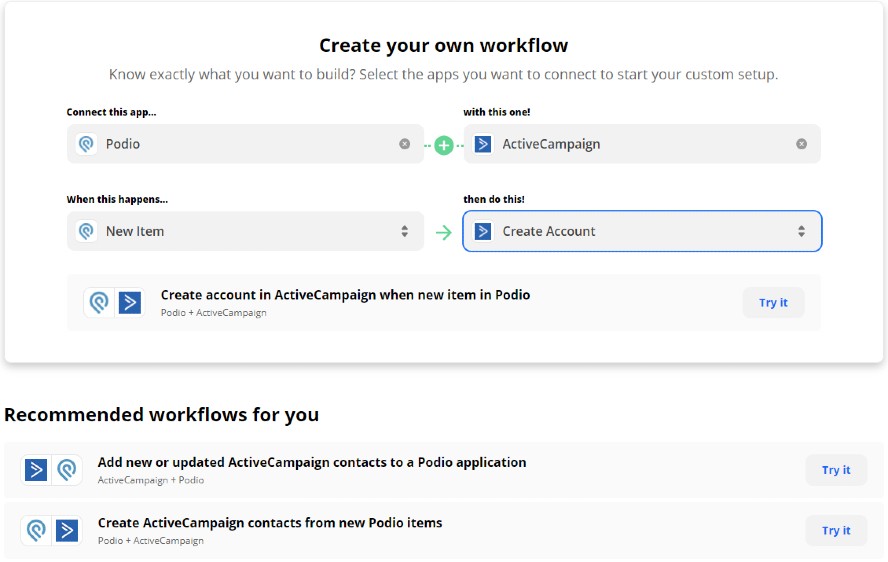Click ActiveCampaign icon in Add new or updated contacts row
888x562 pixels.
point(36,470)
